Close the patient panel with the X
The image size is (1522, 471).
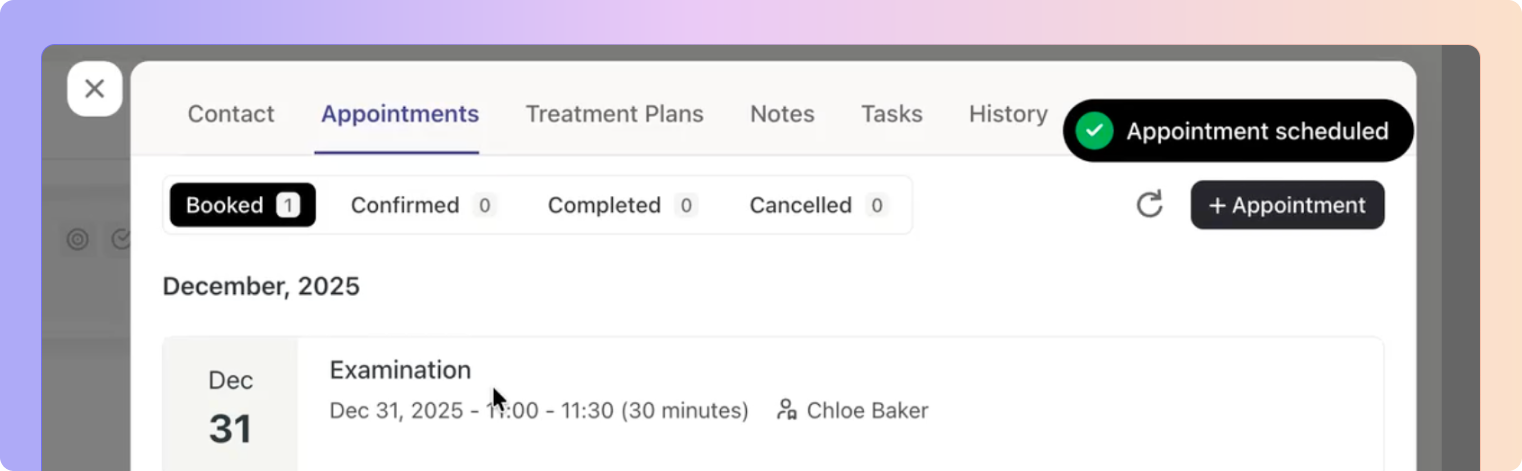click(95, 89)
